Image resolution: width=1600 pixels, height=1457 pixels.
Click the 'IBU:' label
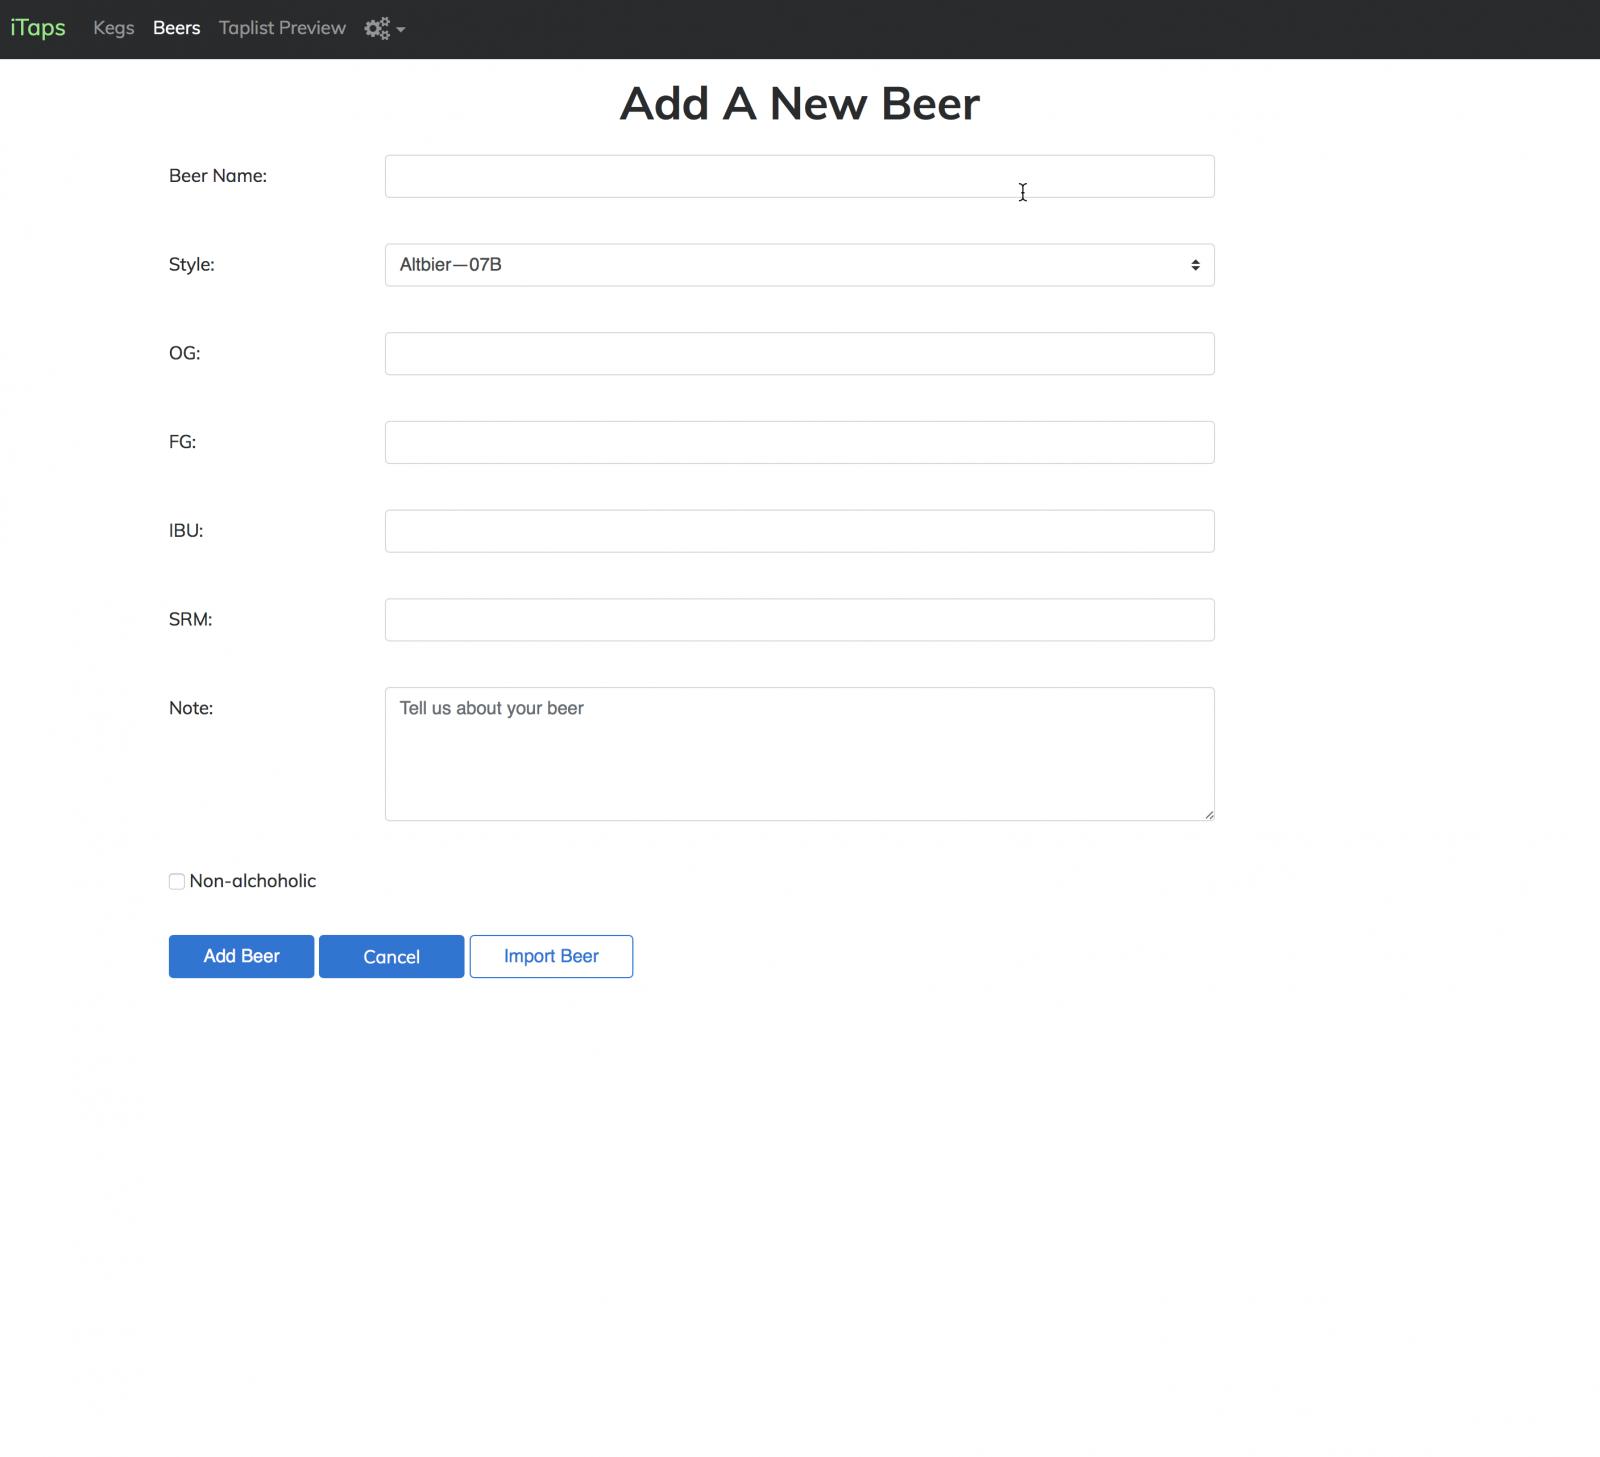(x=186, y=531)
